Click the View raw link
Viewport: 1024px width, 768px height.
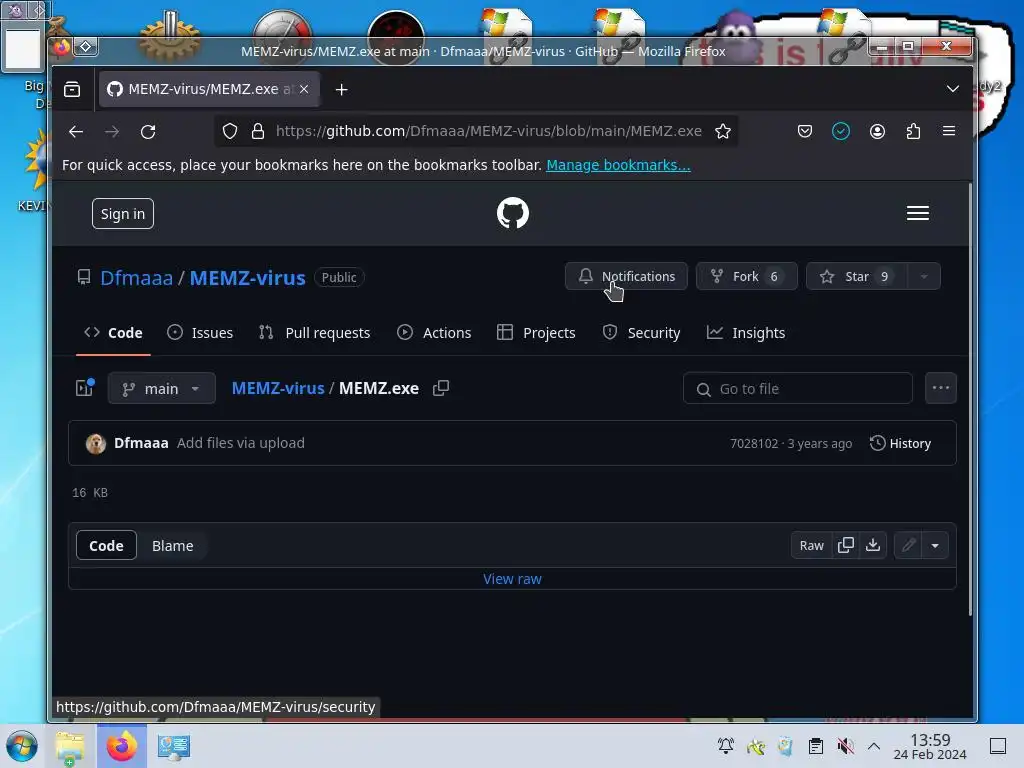click(x=513, y=579)
